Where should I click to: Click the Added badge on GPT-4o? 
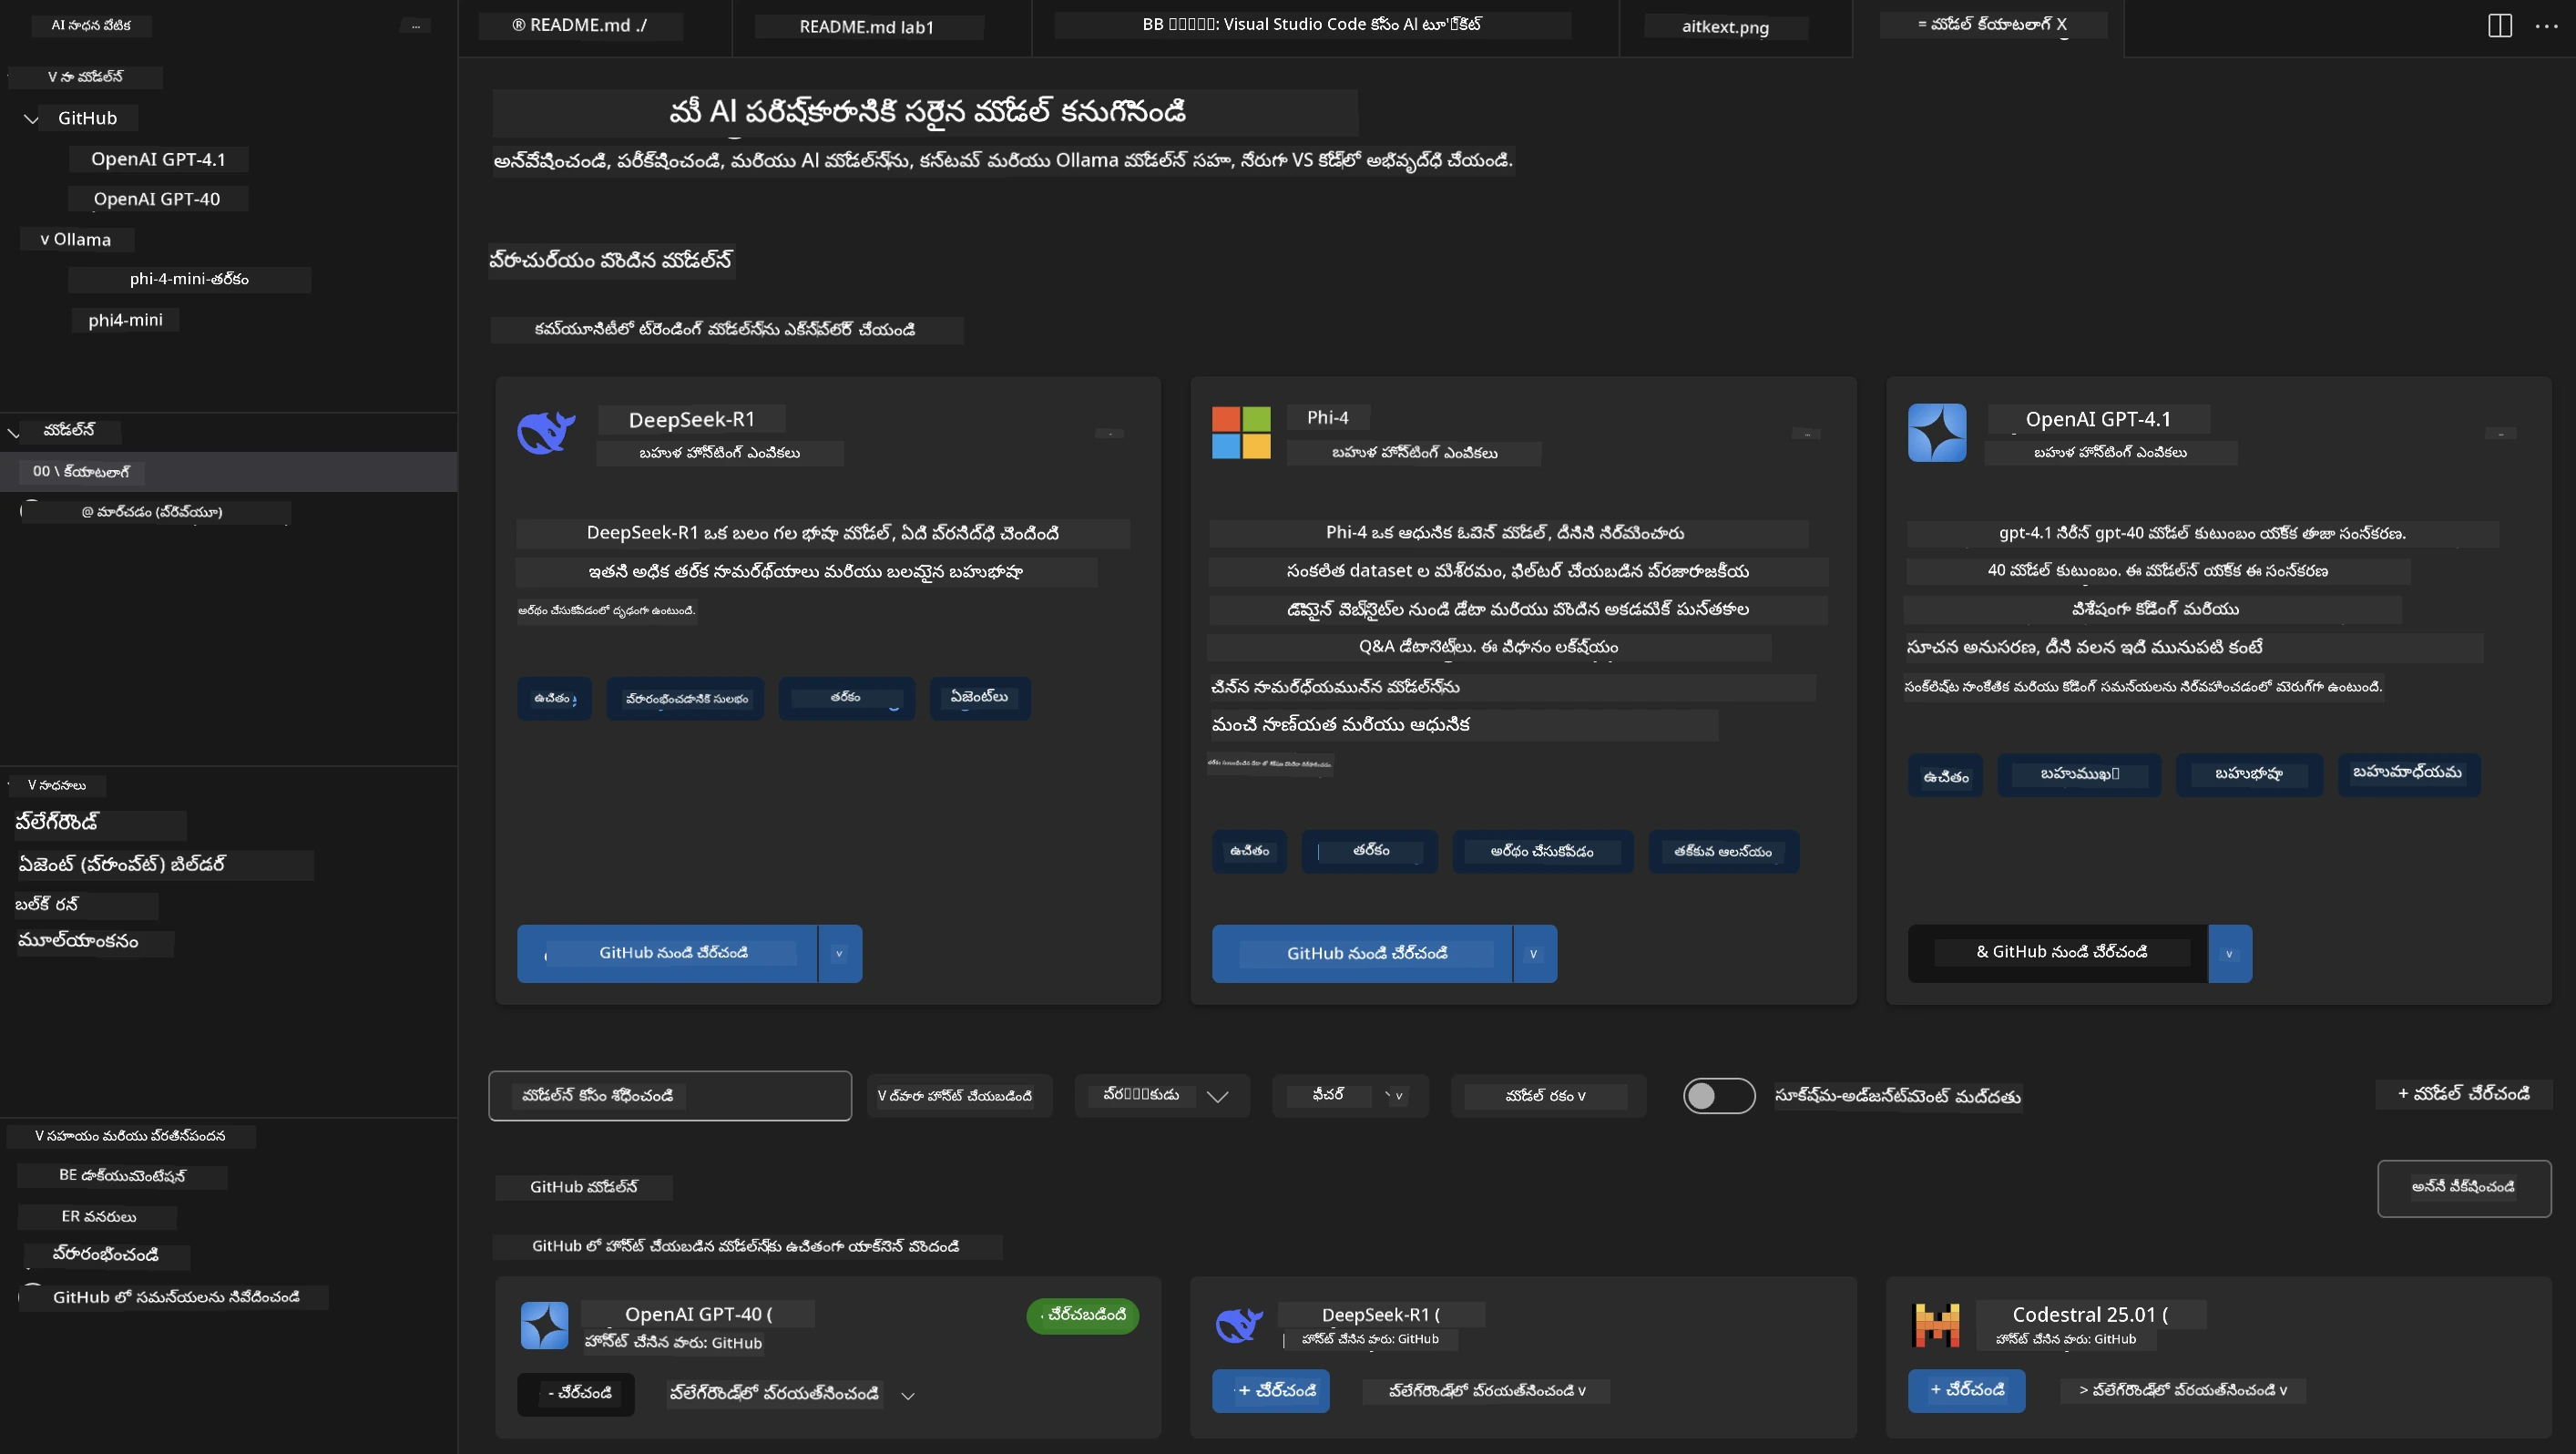point(1082,1316)
